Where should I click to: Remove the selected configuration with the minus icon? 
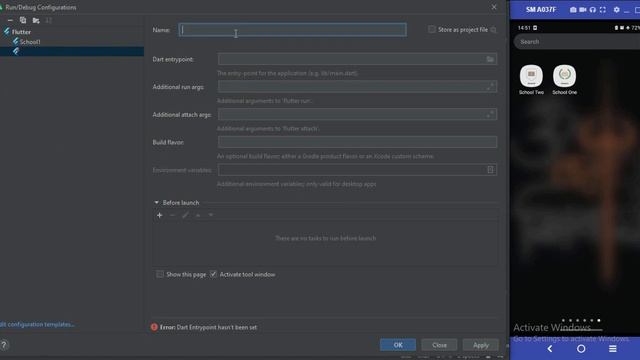10,20
